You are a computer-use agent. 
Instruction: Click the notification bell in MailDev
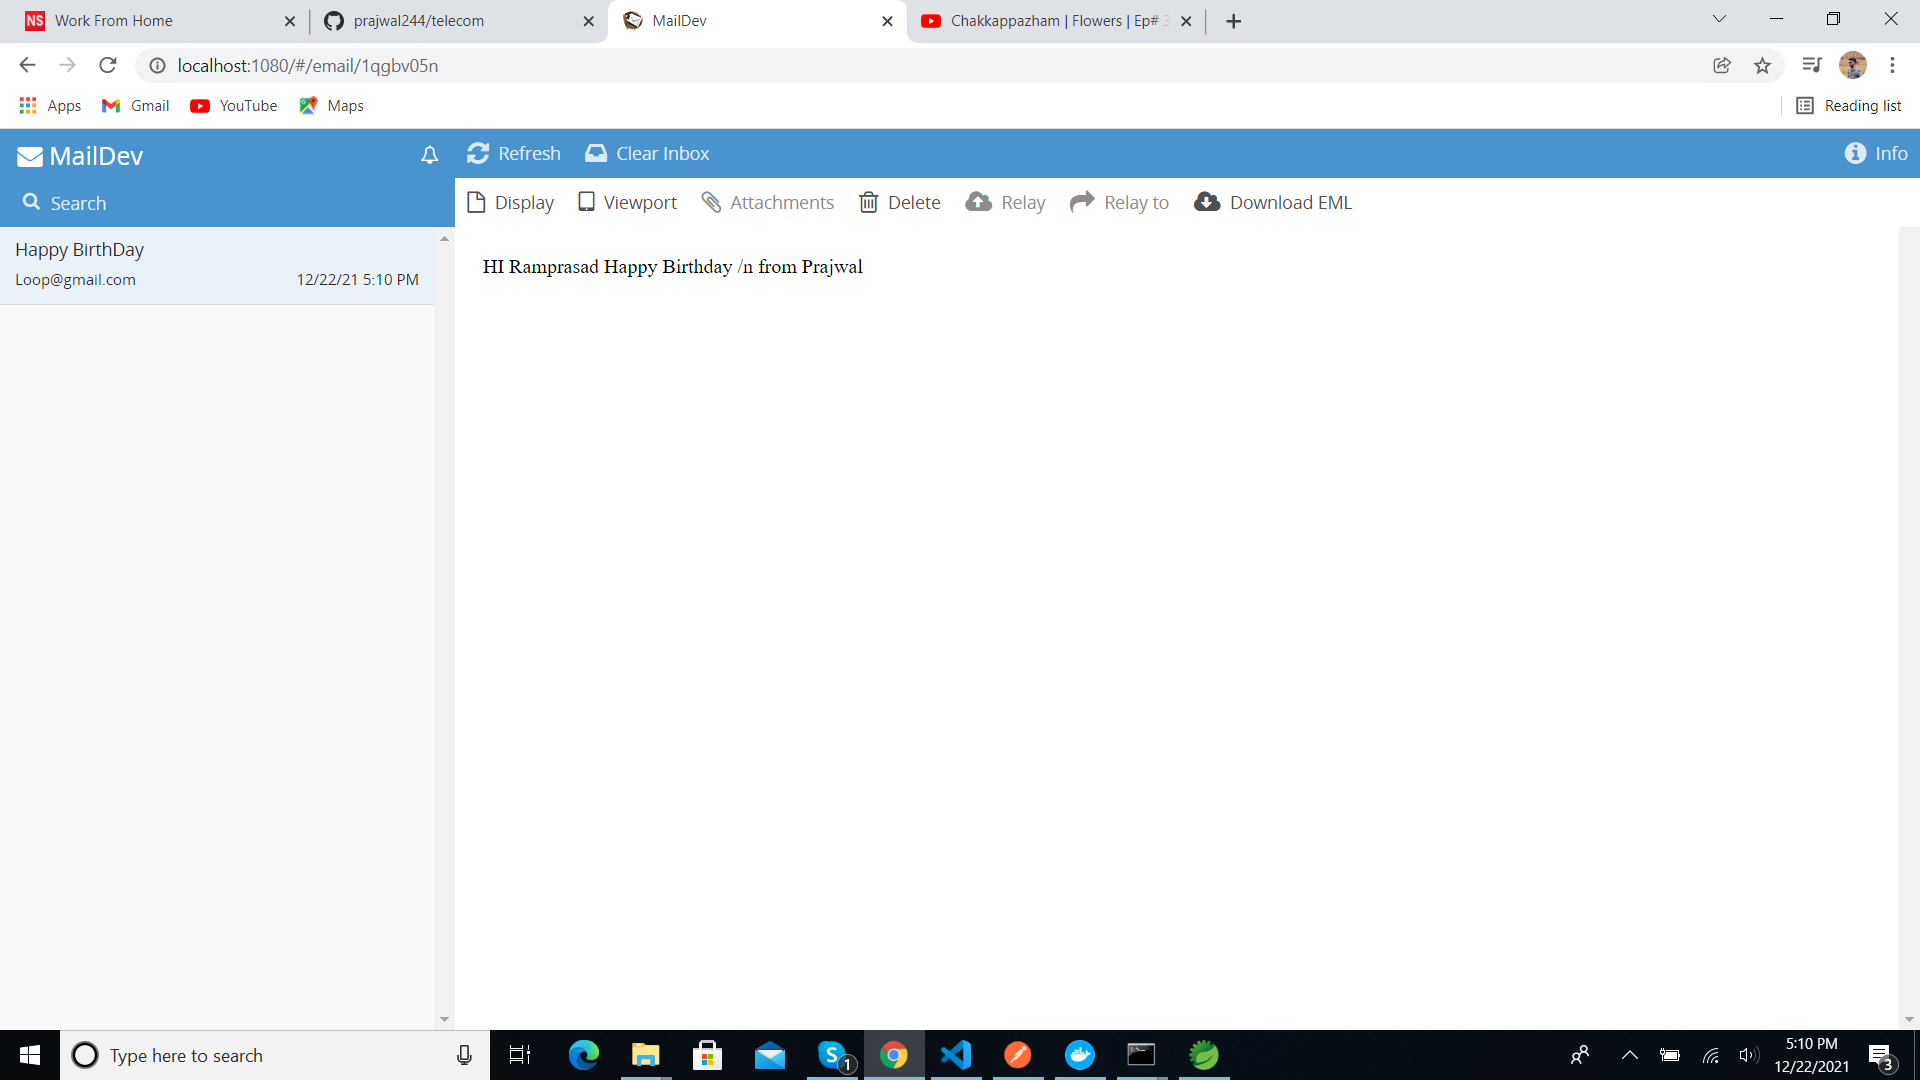(x=429, y=155)
